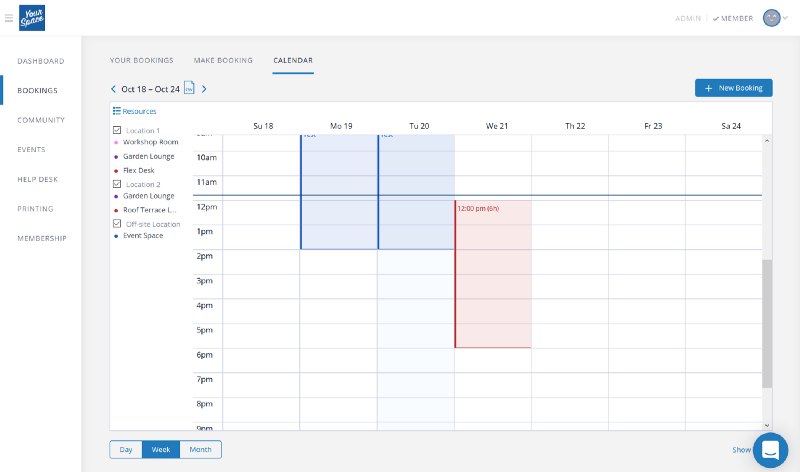Switch to Admin mode link
Image resolution: width=800 pixels, height=472 pixels.
pos(688,18)
